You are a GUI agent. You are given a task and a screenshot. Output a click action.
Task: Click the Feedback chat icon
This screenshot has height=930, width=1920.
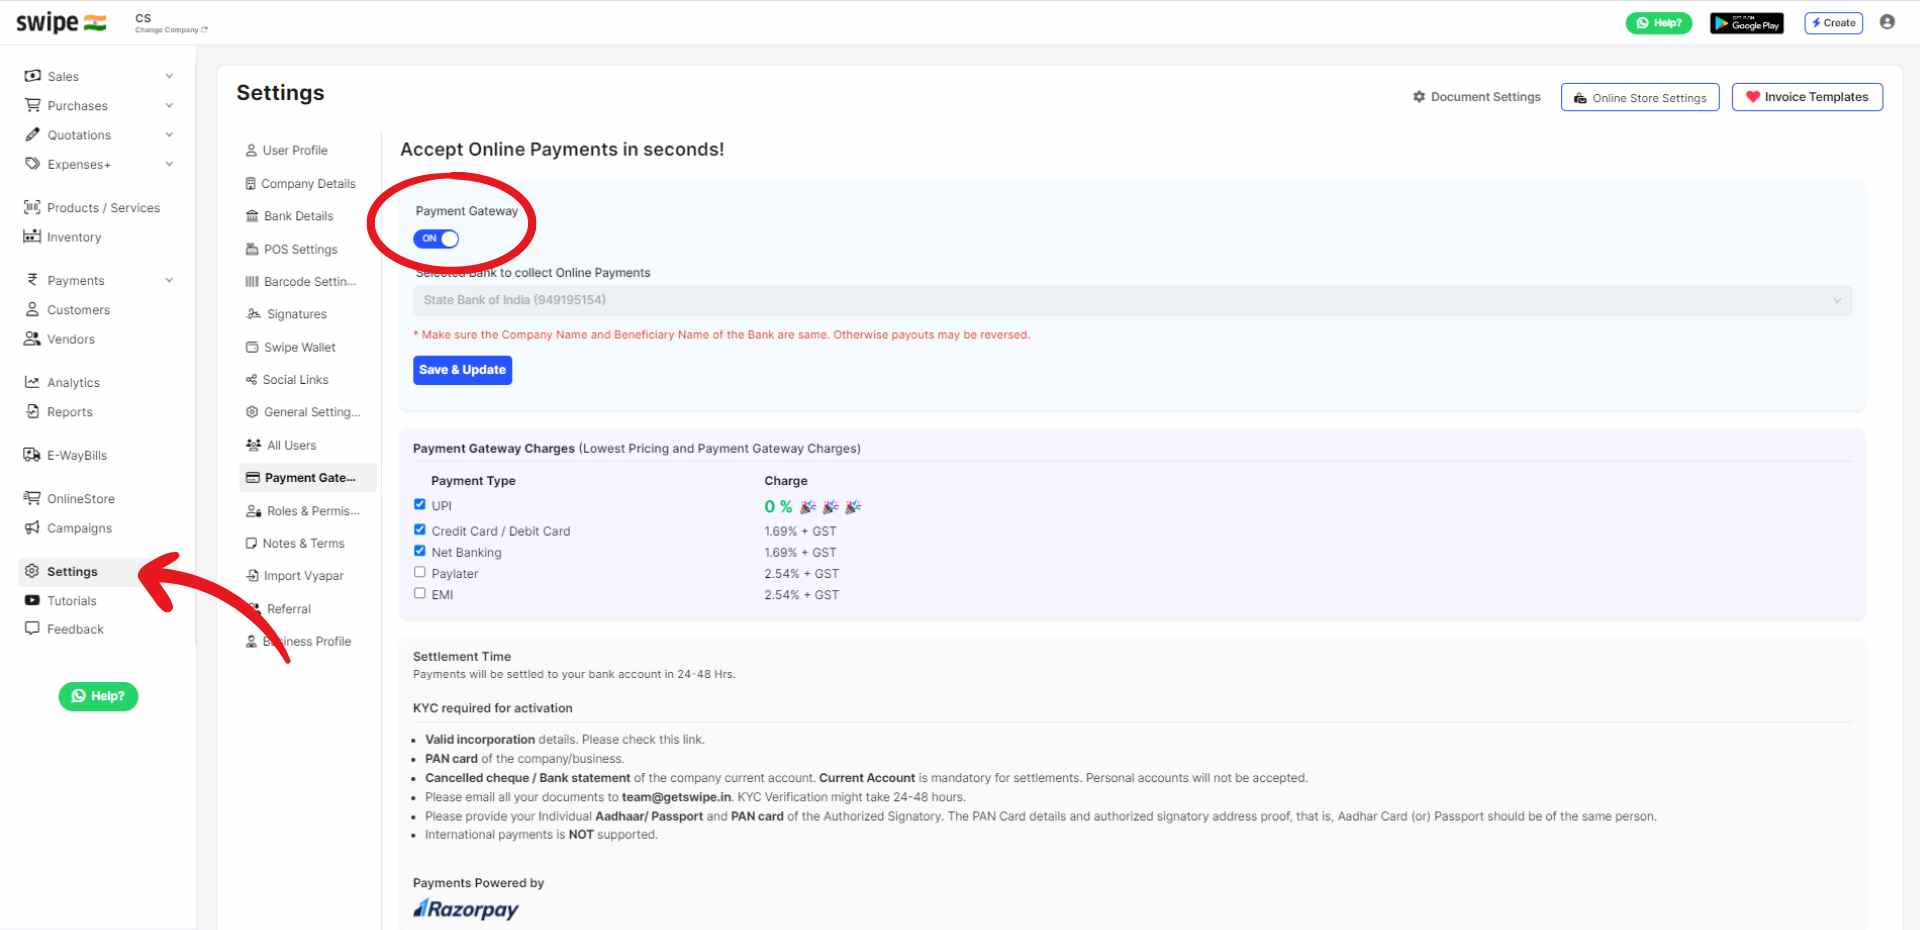pos(32,628)
